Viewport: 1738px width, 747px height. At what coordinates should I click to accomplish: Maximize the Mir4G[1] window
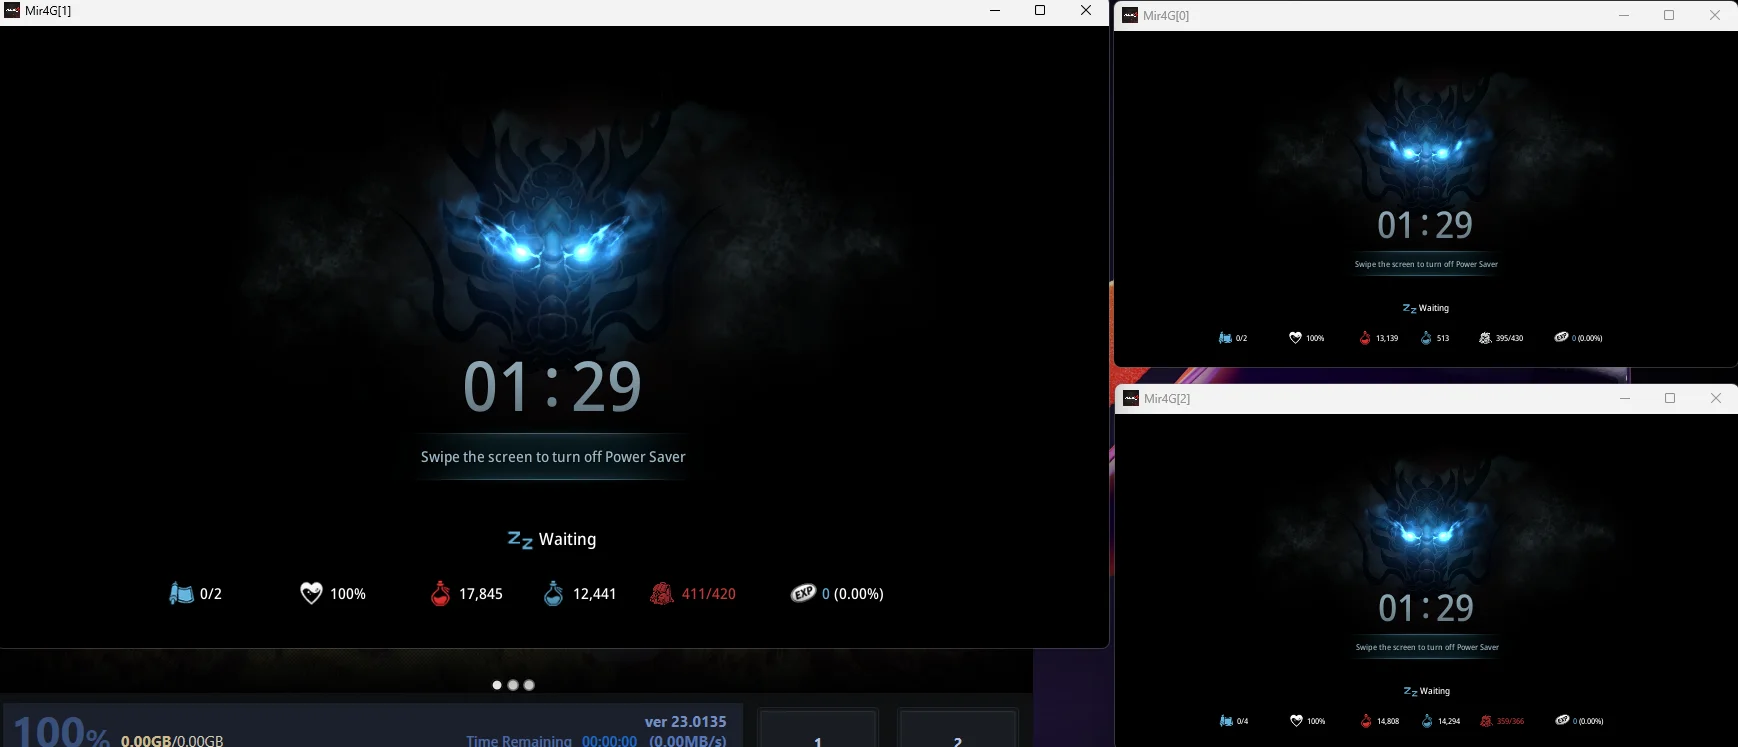pos(1040,11)
